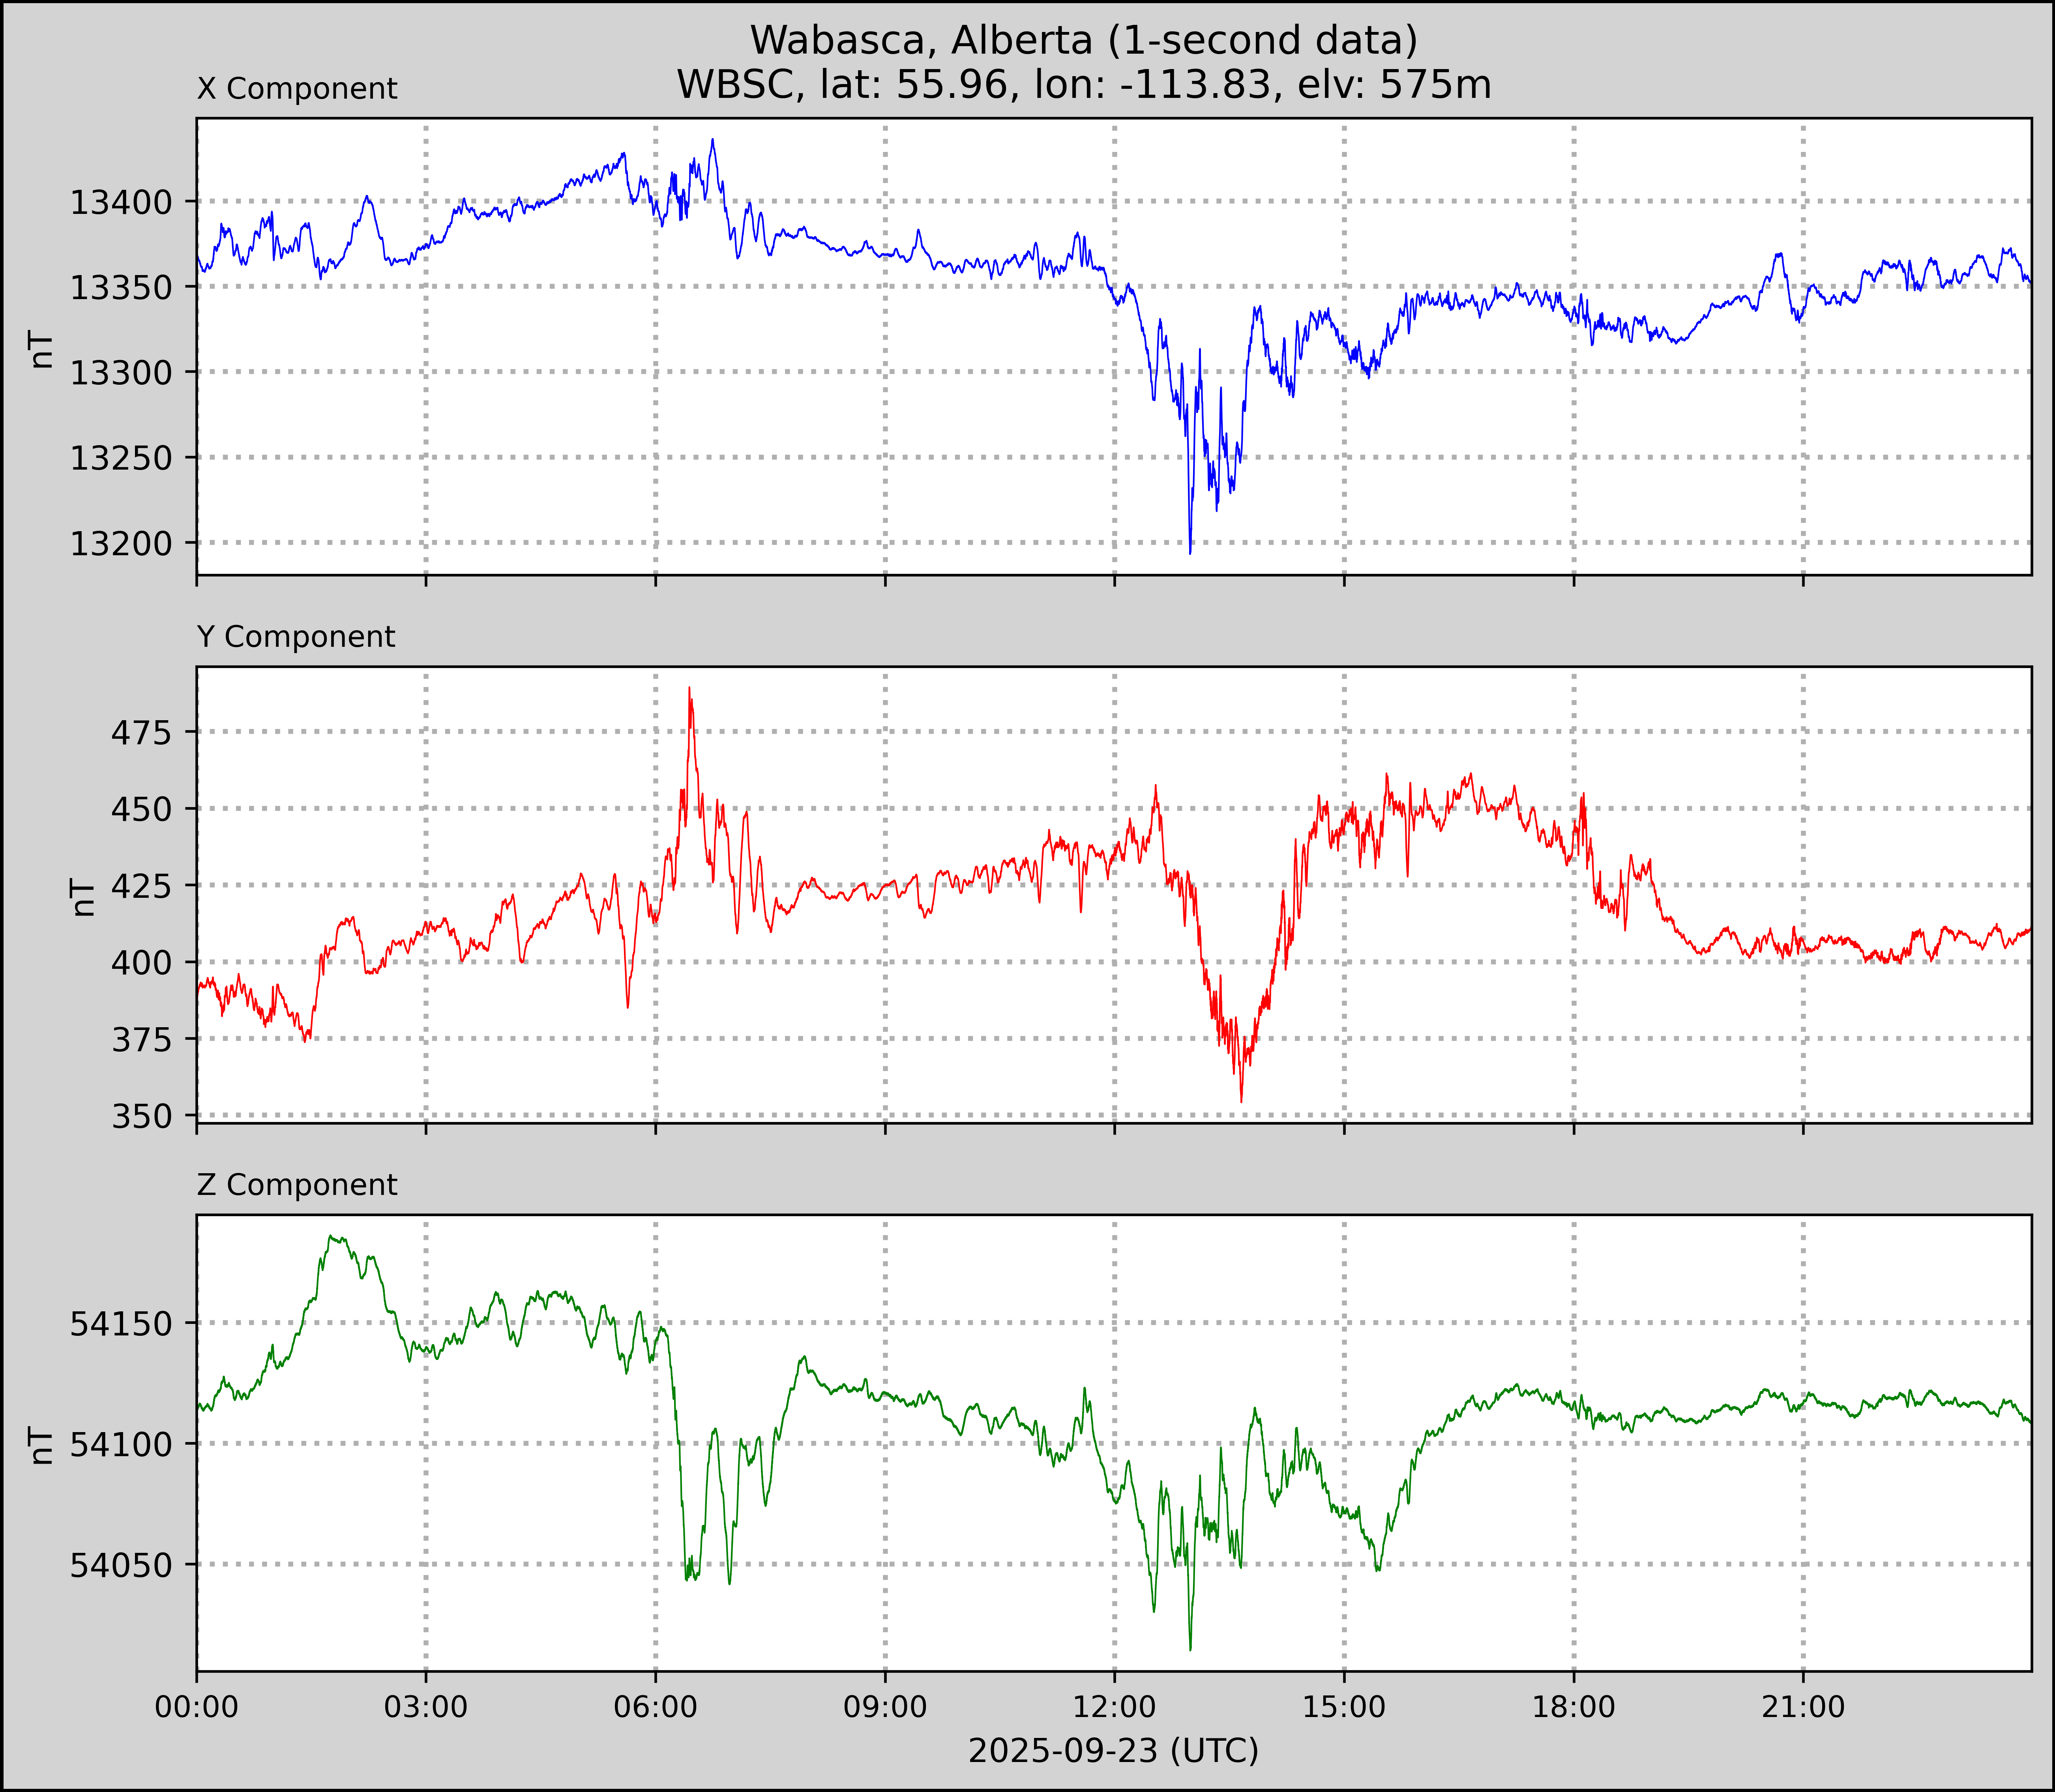Click the 54050 tick on the Z plot

tap(121, 1565)
